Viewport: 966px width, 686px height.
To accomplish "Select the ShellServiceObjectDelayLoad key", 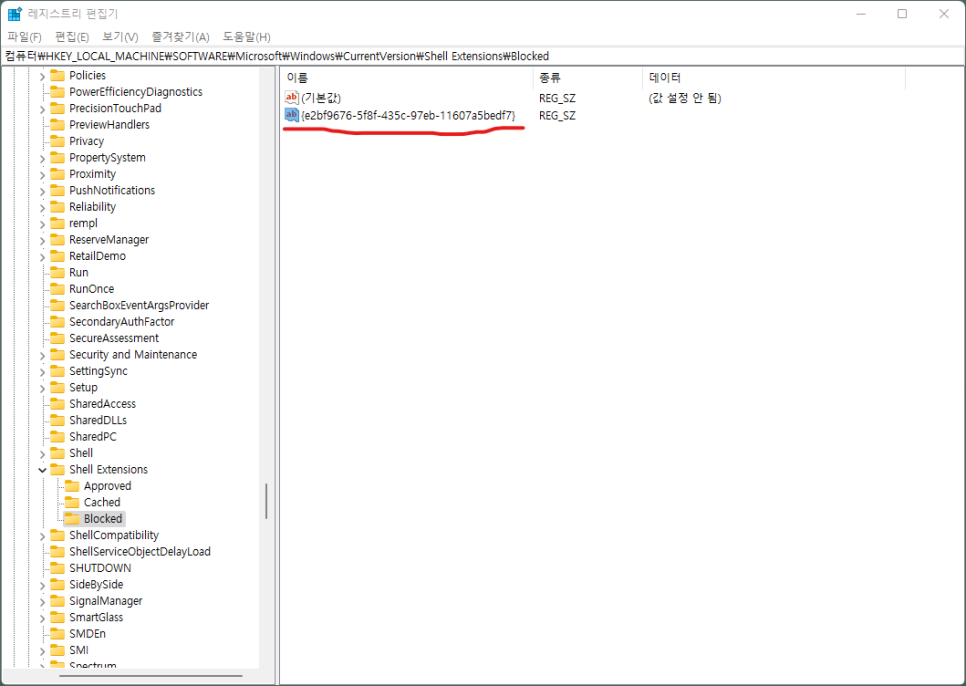I will pos(140,552).
